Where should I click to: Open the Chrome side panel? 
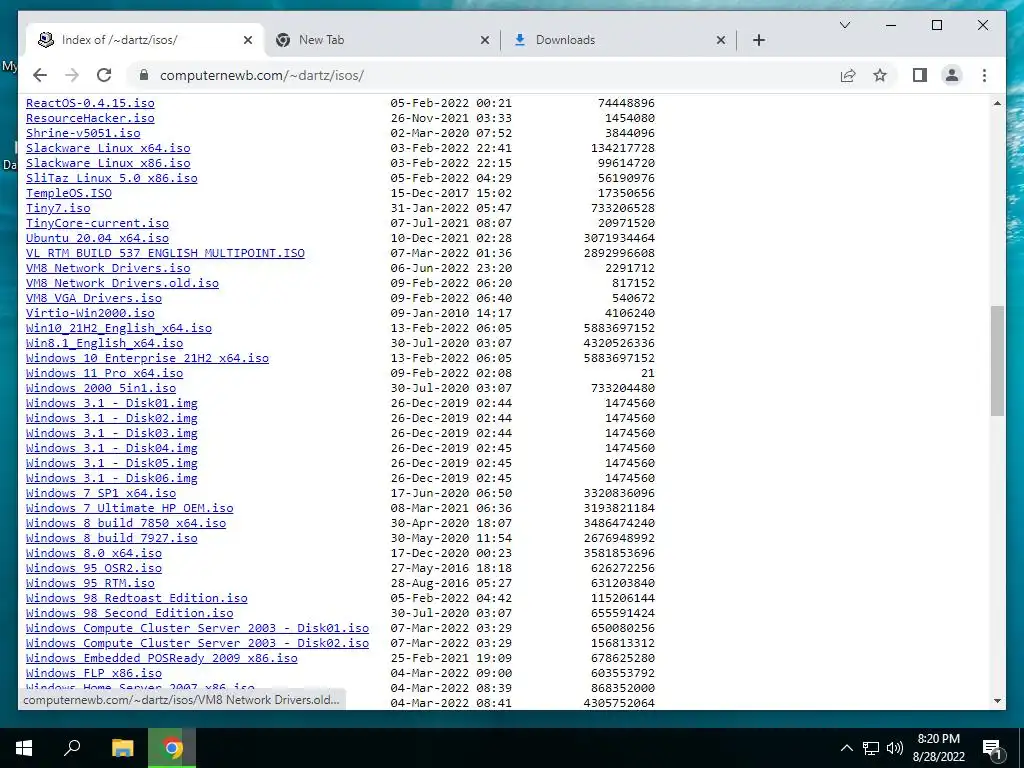(x=920, y=75)
